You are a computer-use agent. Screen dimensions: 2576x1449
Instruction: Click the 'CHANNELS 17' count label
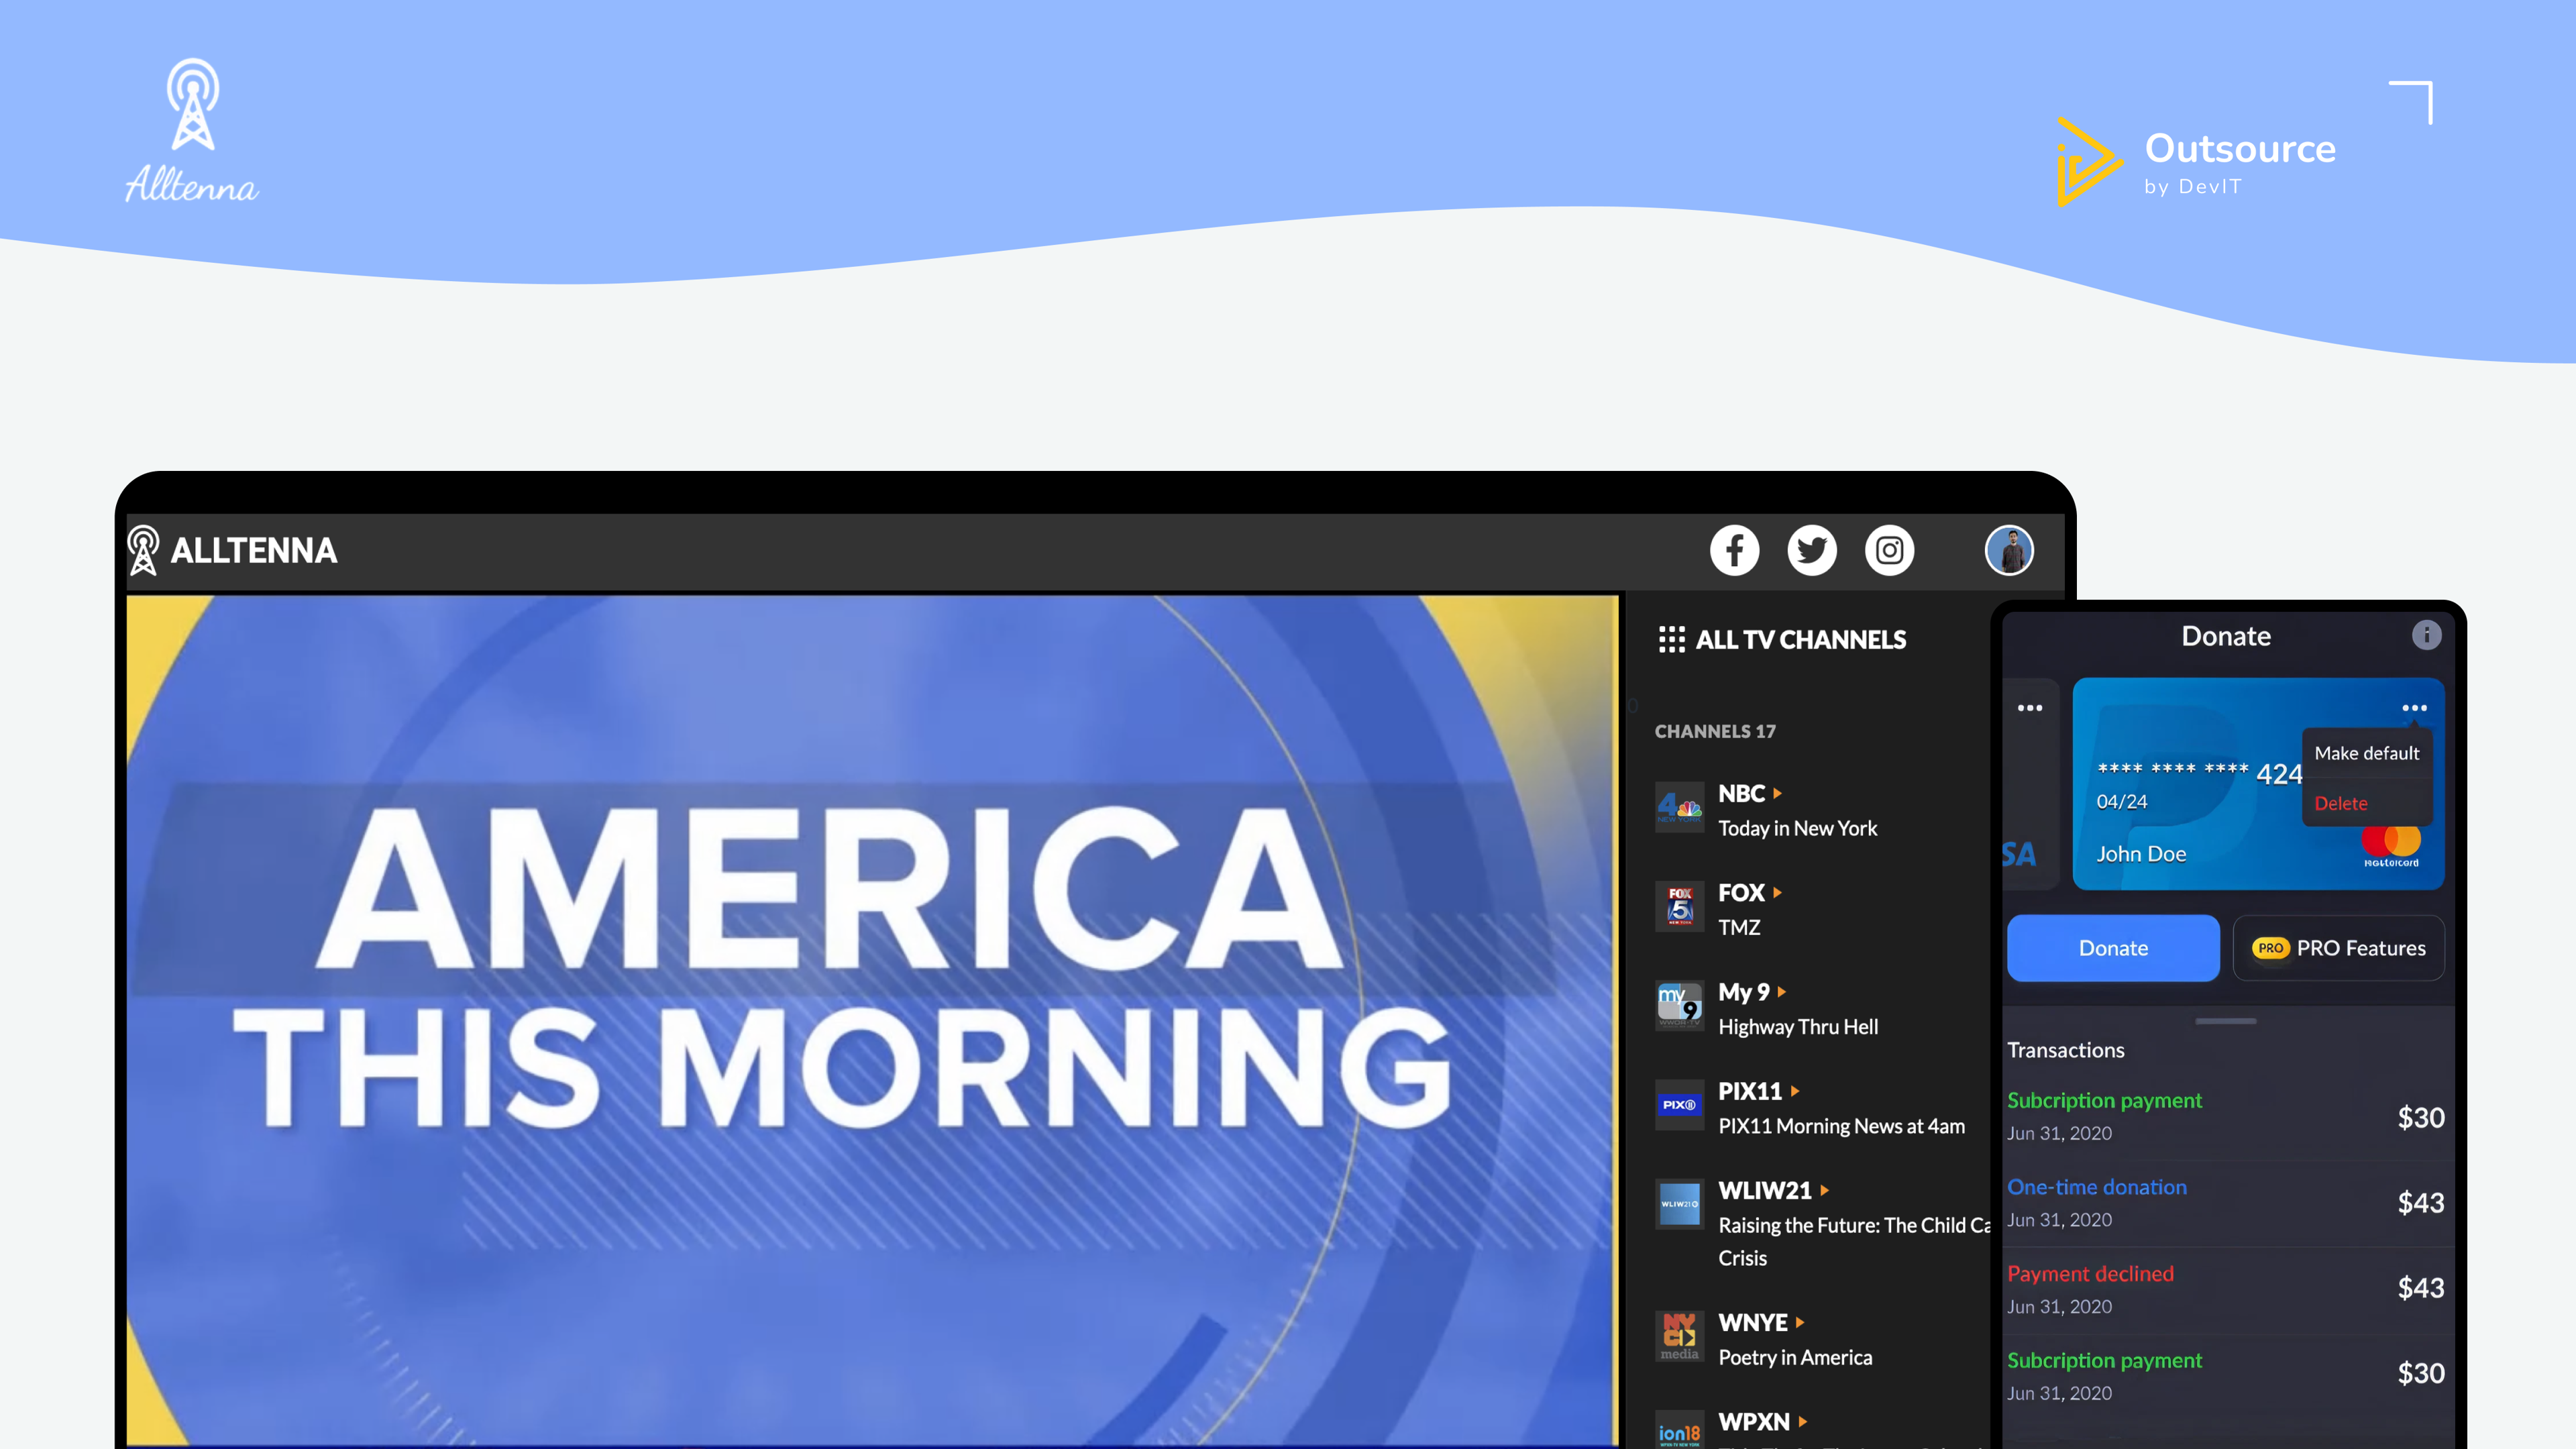(1715, 731)
